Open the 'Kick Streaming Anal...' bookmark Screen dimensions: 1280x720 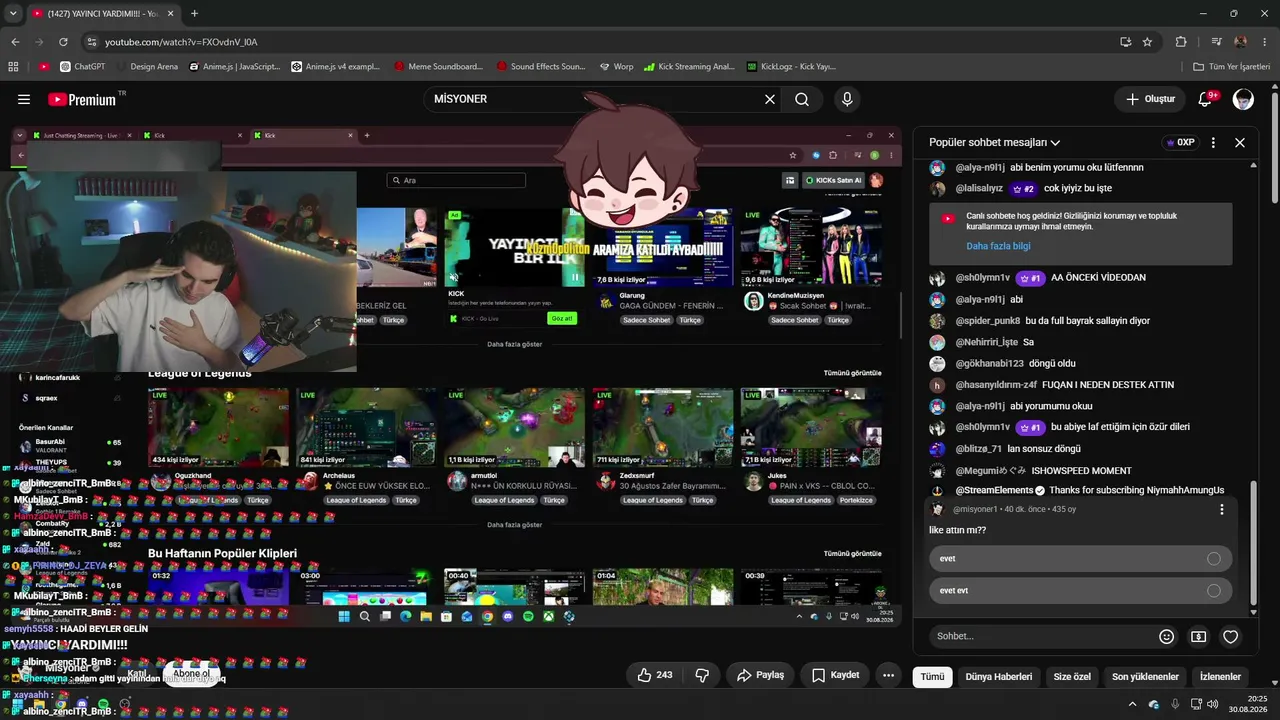(x=689, y=67)
